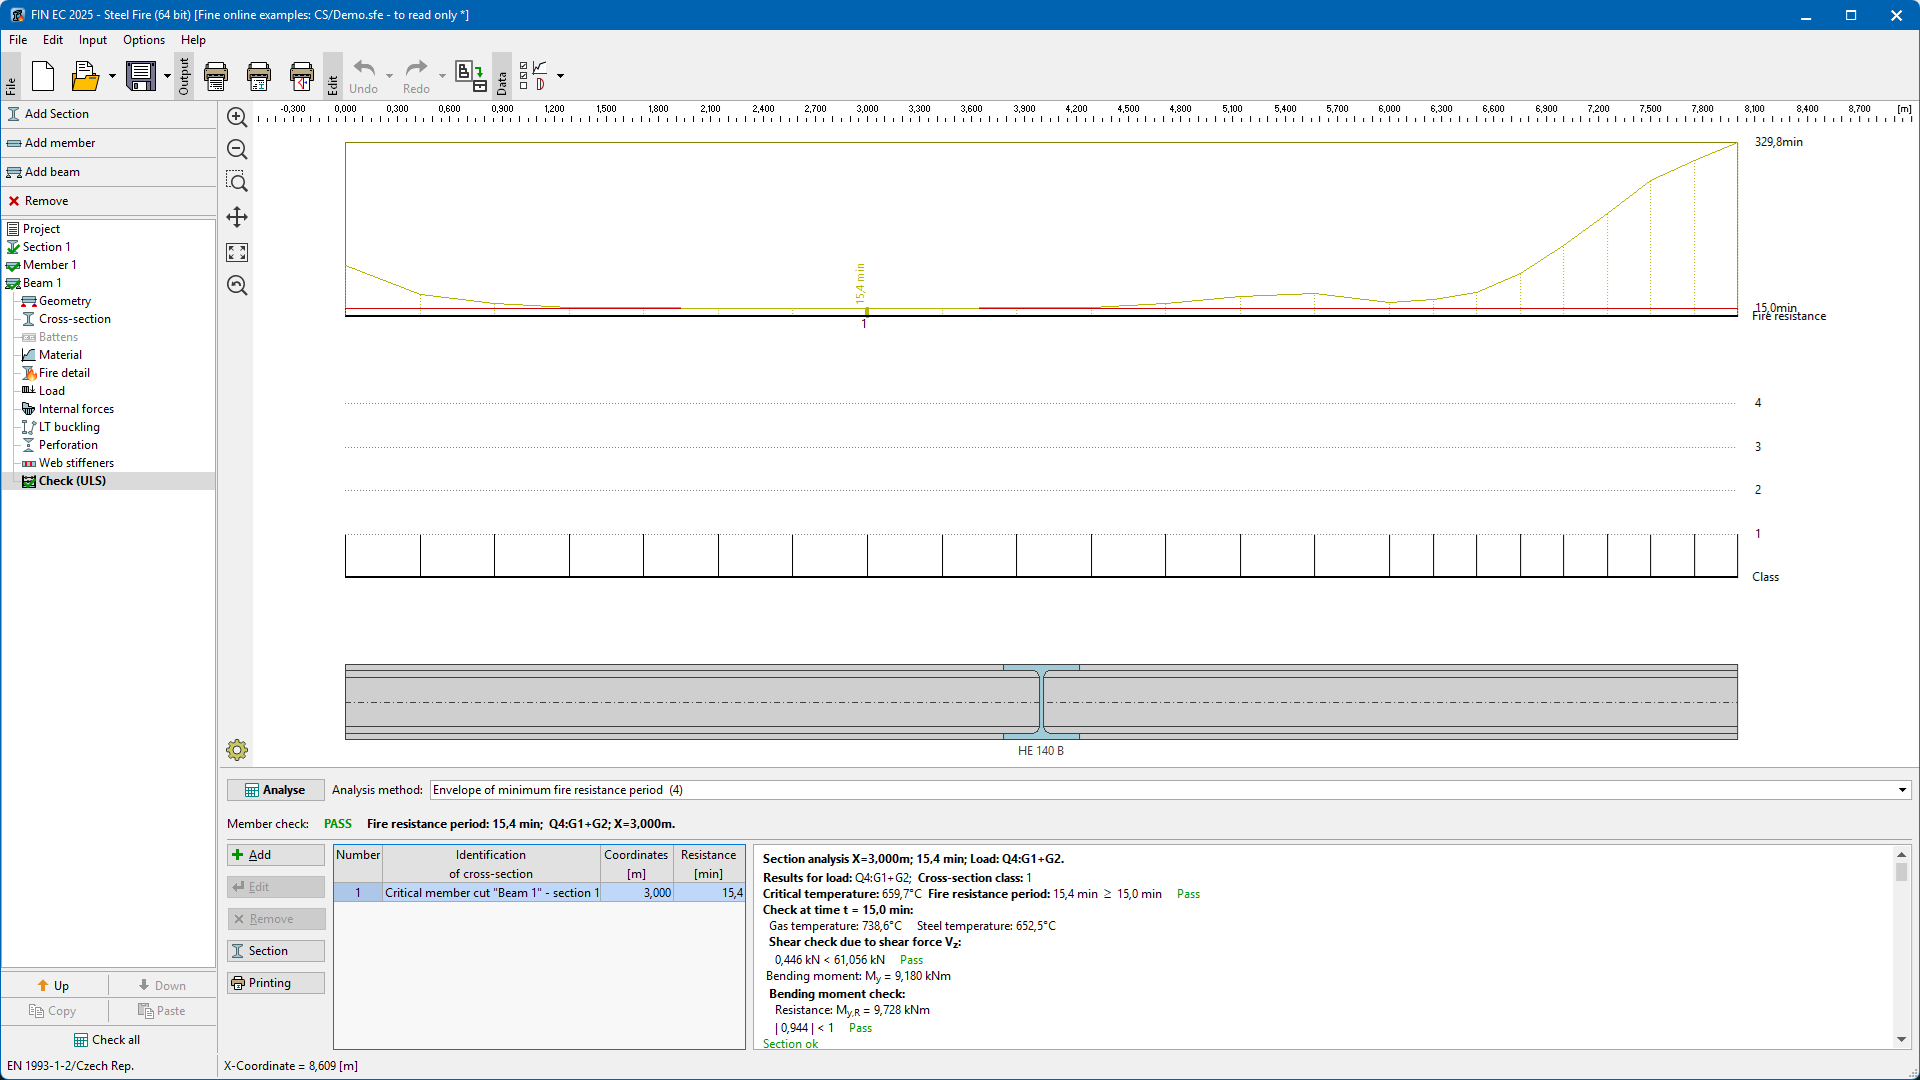The width and height of the screenshot is (1920, 1080).
Task: Click the fit-to-view extents icon
Action: click(x=237, y=252)
